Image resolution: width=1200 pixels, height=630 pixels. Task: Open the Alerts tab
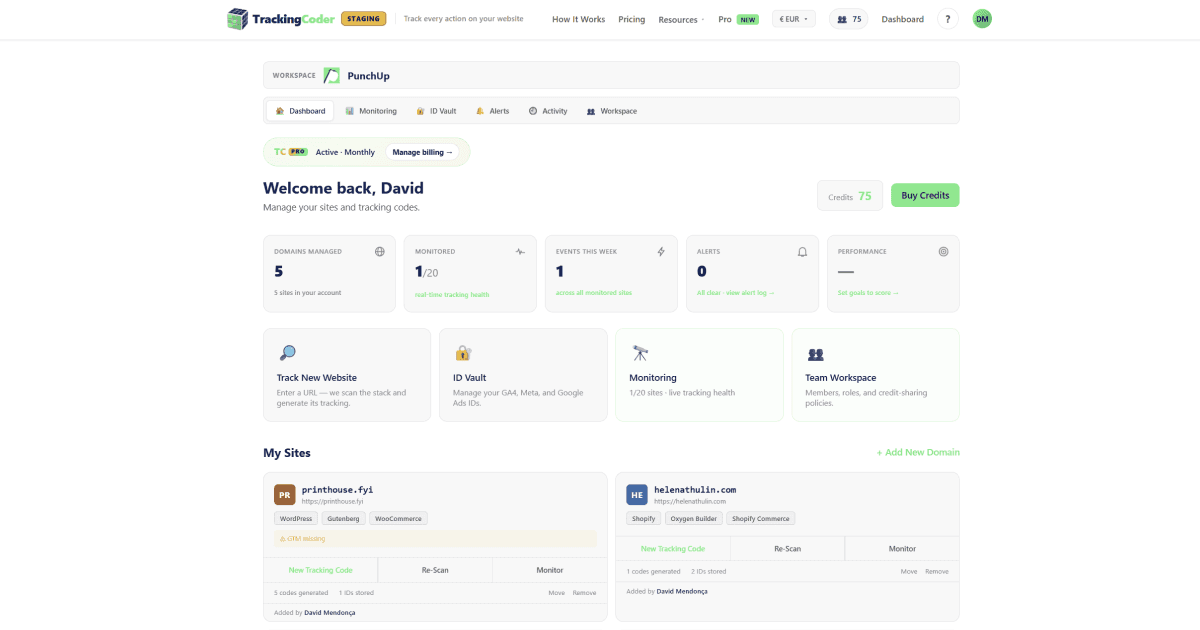point(492,111)
